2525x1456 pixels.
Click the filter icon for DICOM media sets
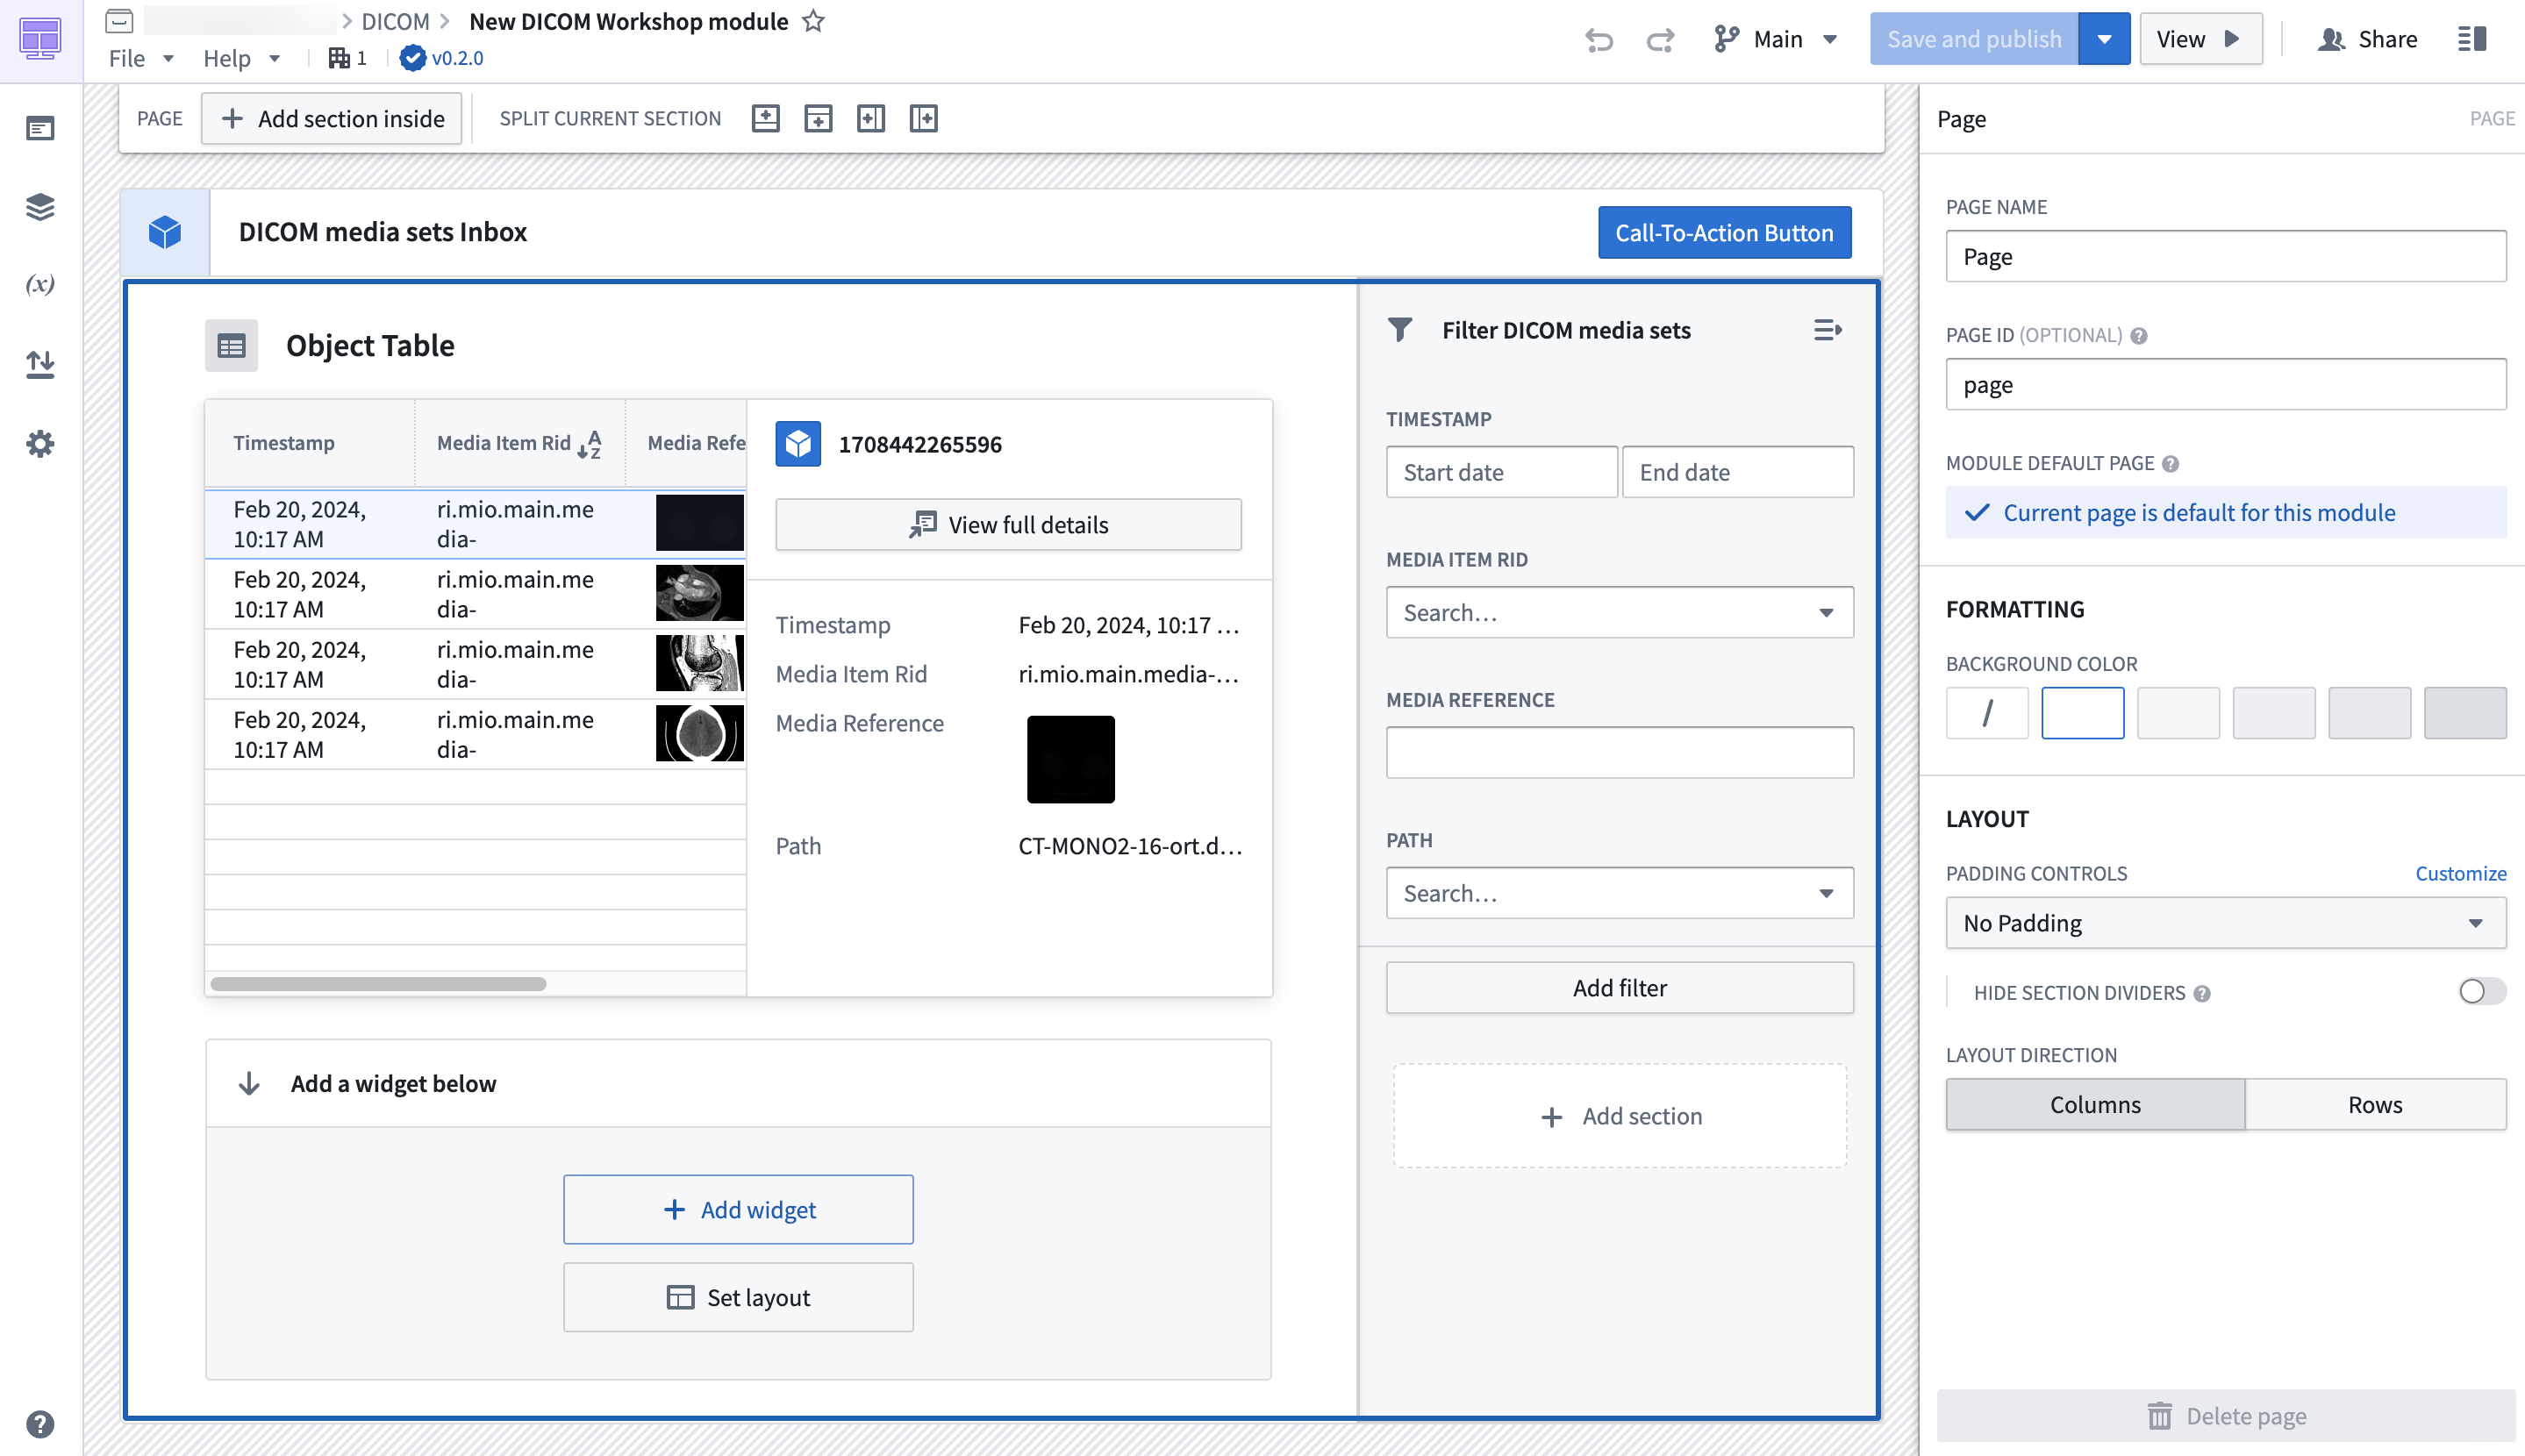point(1401,328)
